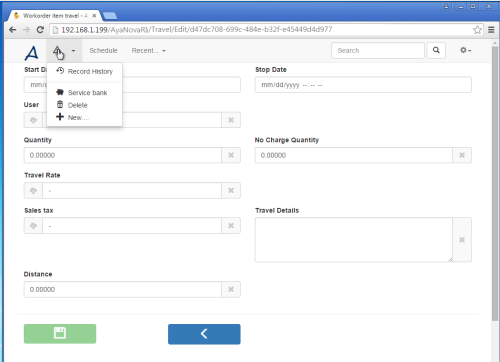Viewport: 500px width, 362px height.
Task: Reload the current page
Action: pos(40,30)
